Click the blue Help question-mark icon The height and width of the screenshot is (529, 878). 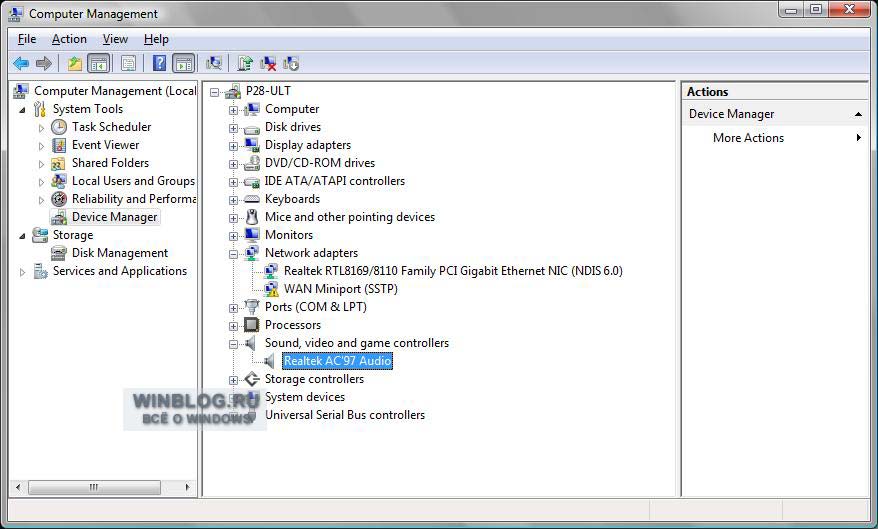(160, 63)
